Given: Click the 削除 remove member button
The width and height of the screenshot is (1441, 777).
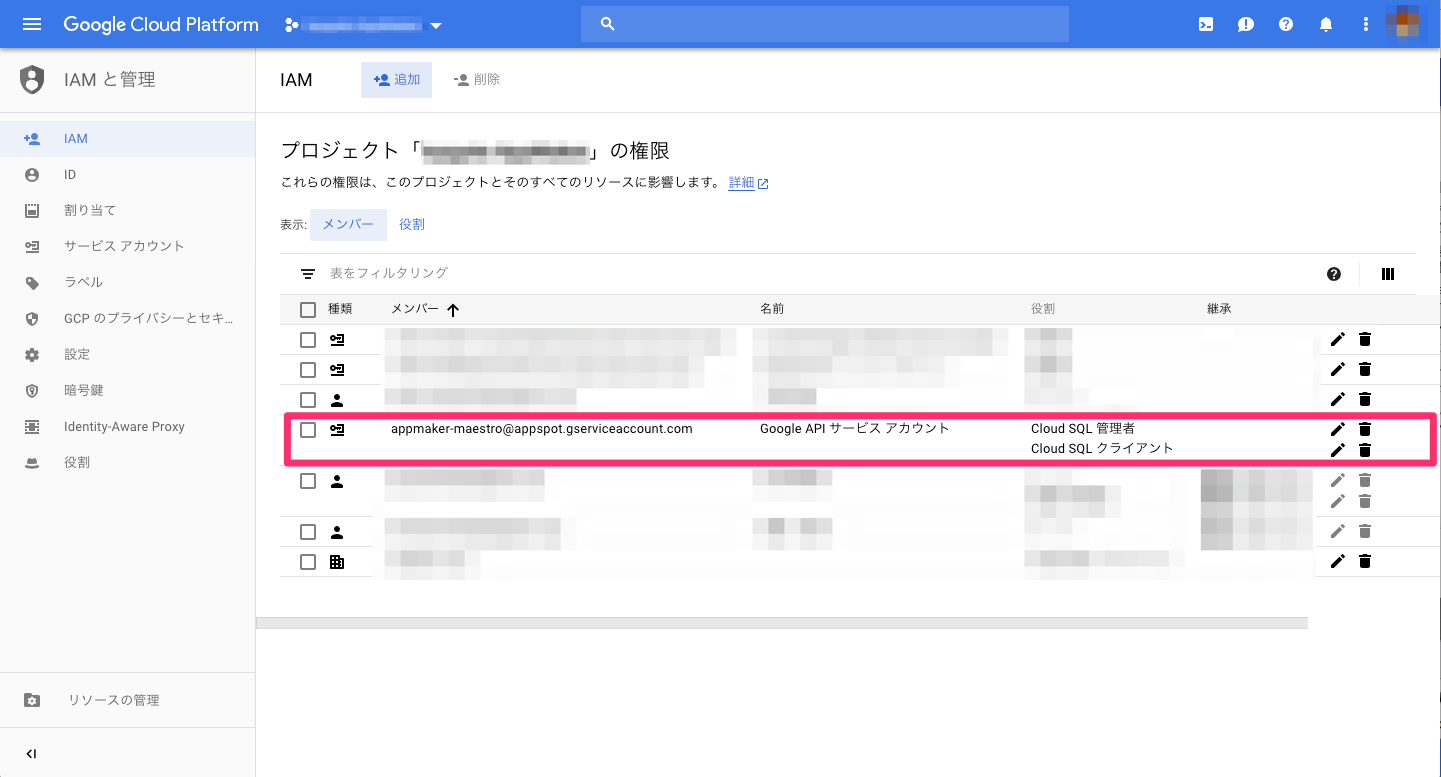Looking at the screenshot, I should click(476, 80).
